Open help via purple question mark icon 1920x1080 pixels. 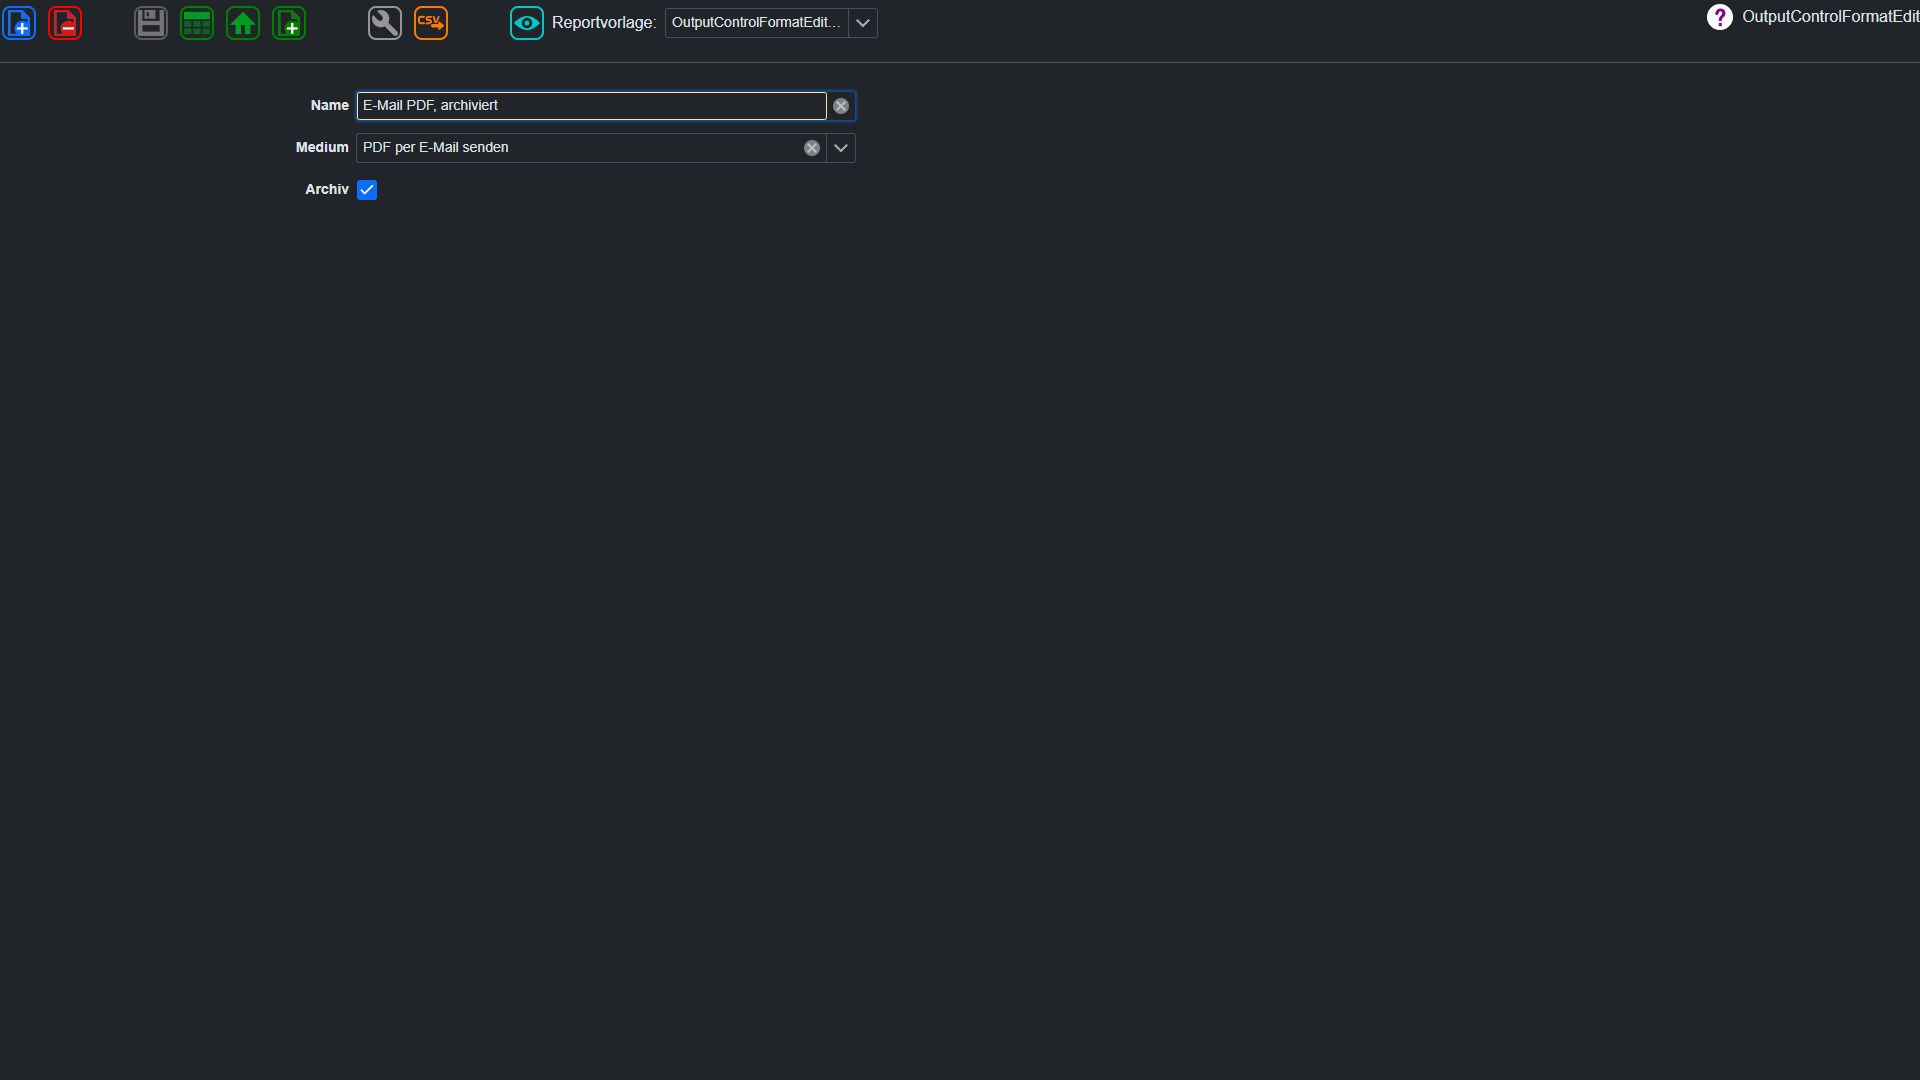click(x=1719, y=17)
